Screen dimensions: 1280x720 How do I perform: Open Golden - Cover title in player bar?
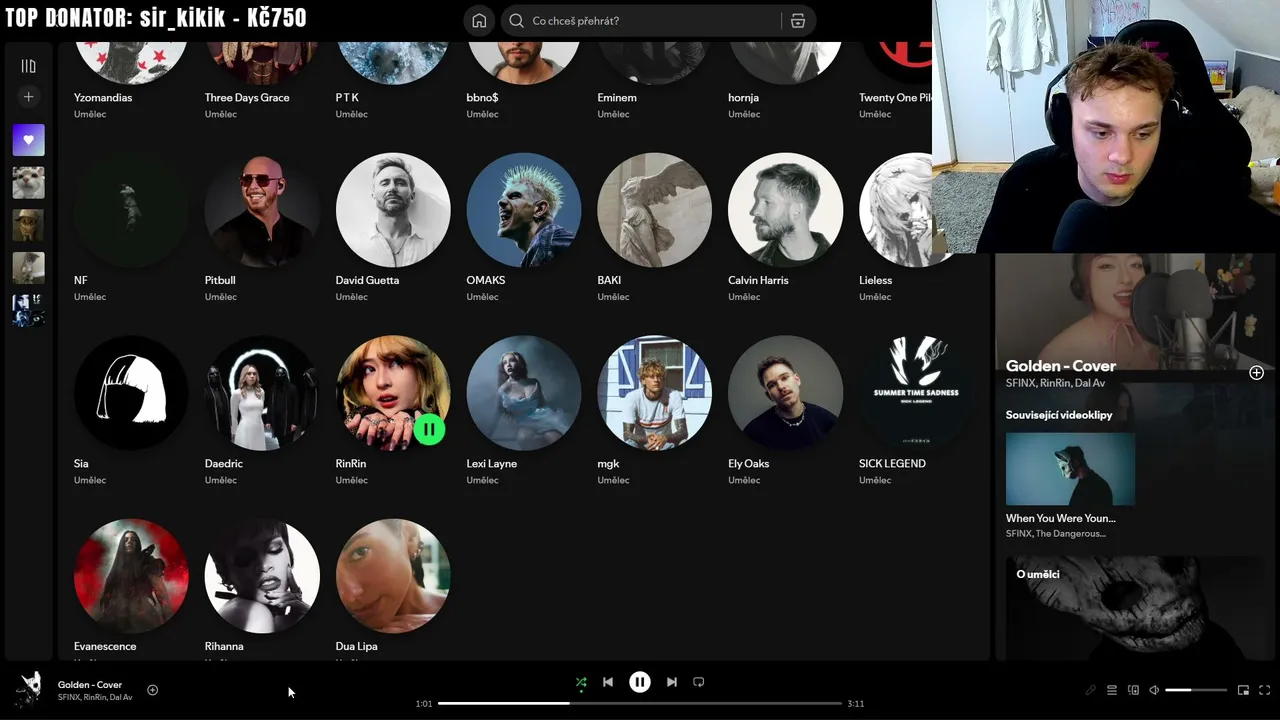90,685
